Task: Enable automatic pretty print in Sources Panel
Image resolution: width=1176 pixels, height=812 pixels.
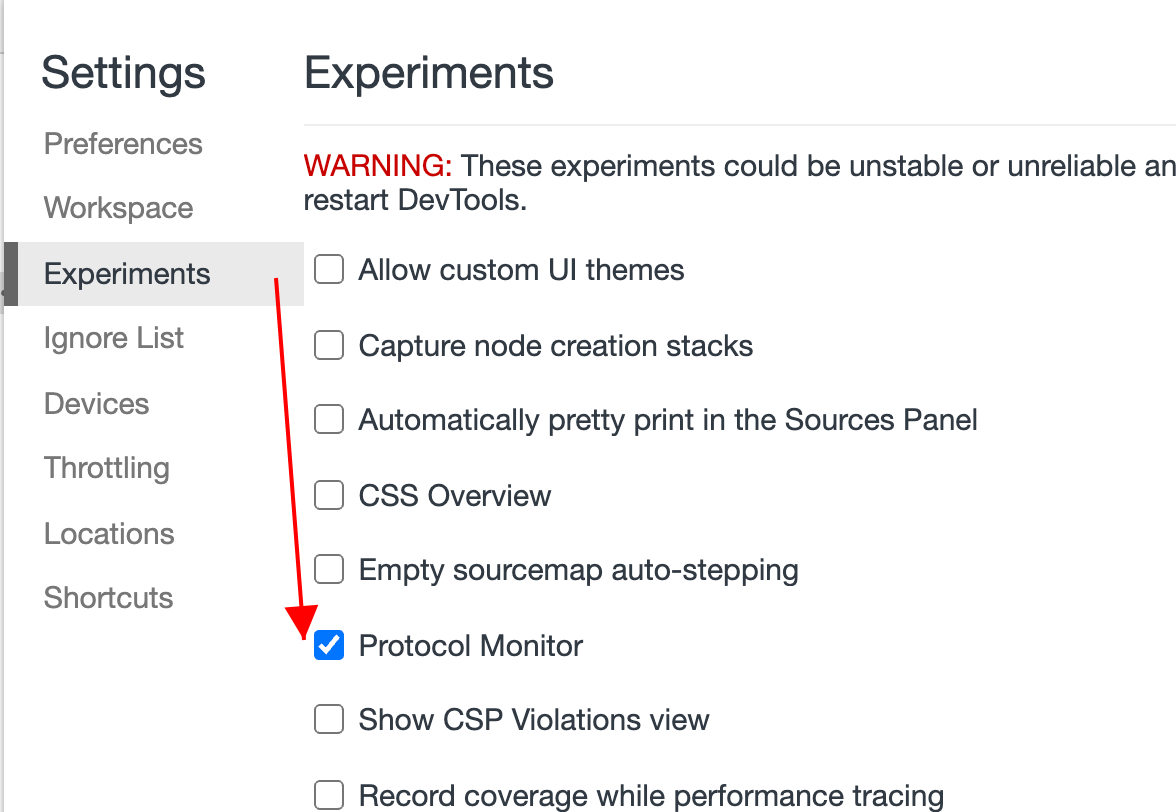Action: (x=329, y=420)
